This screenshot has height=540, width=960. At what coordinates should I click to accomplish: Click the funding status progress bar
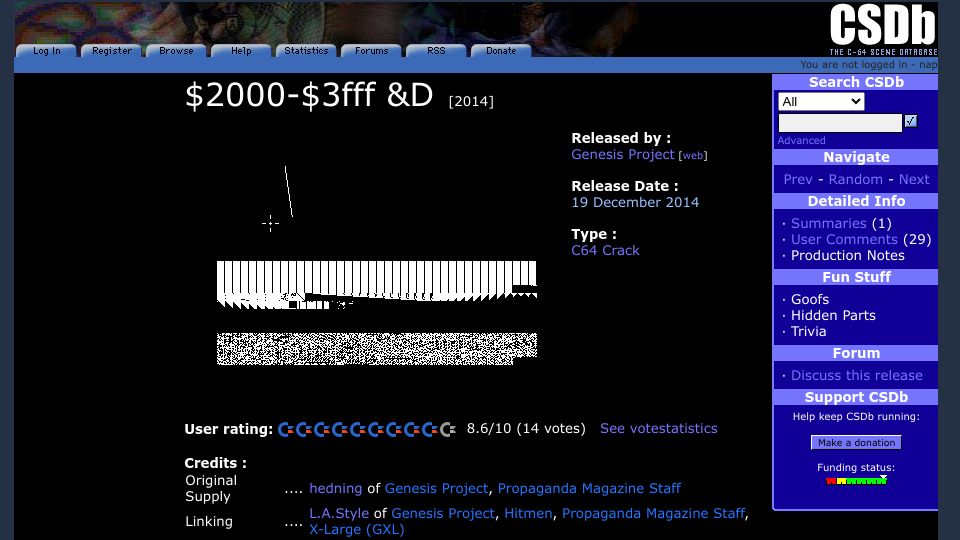click(x=856, y=481)
